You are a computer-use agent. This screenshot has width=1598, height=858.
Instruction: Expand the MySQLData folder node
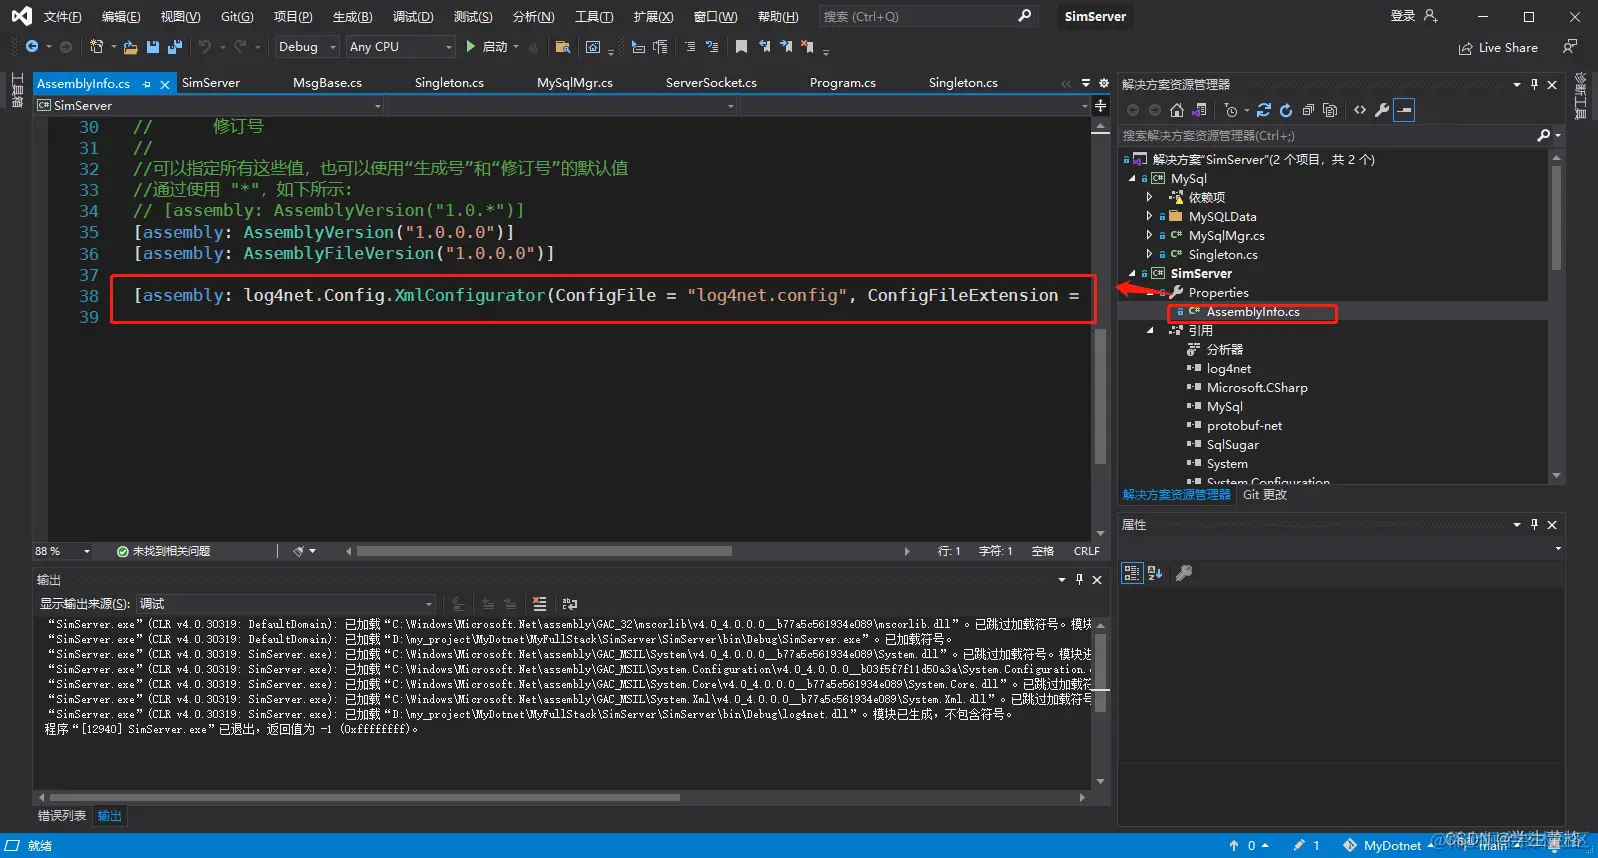click(1149, 217)
